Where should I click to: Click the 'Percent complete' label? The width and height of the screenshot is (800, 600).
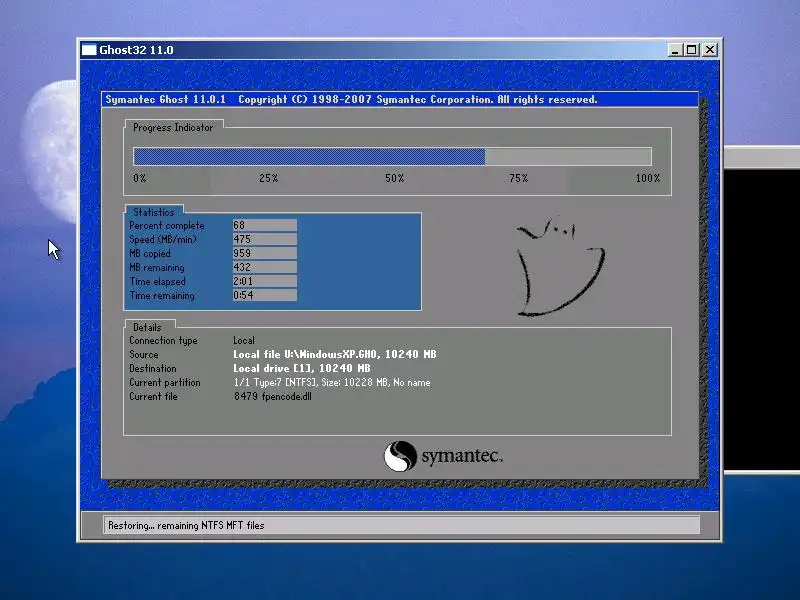[x=166, y=226]
